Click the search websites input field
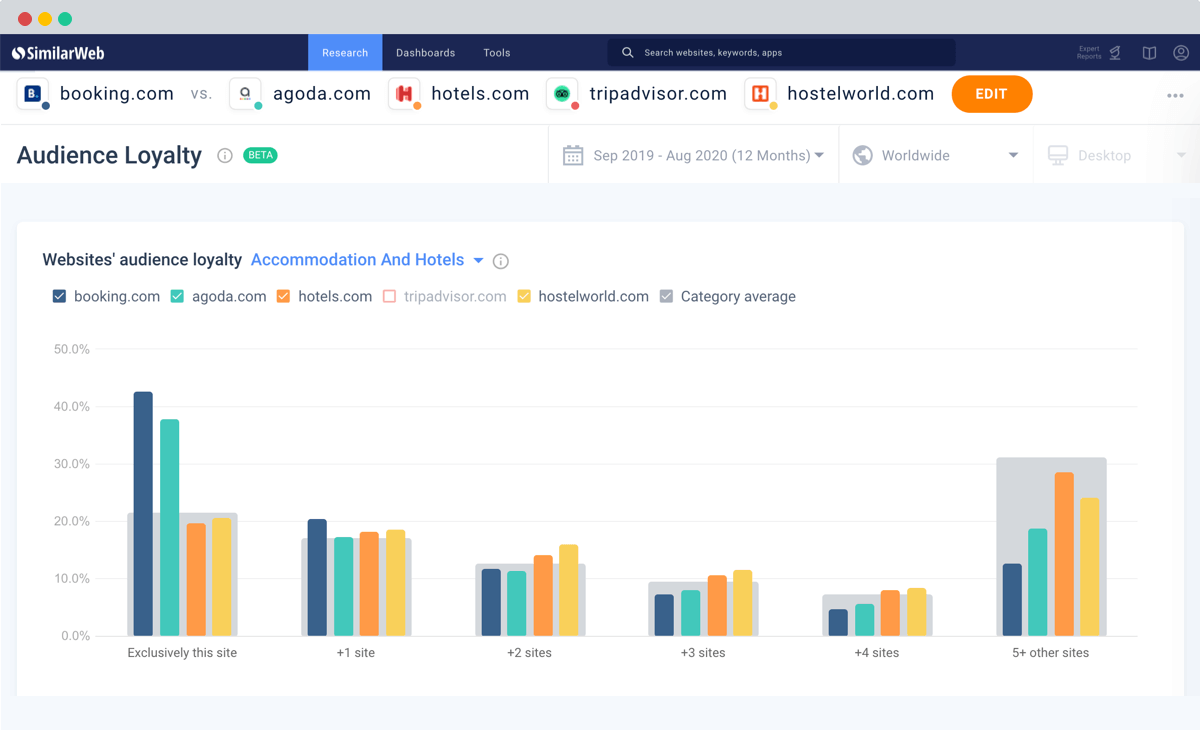Viewport: 1200px width, 730px height. [782, 53]
